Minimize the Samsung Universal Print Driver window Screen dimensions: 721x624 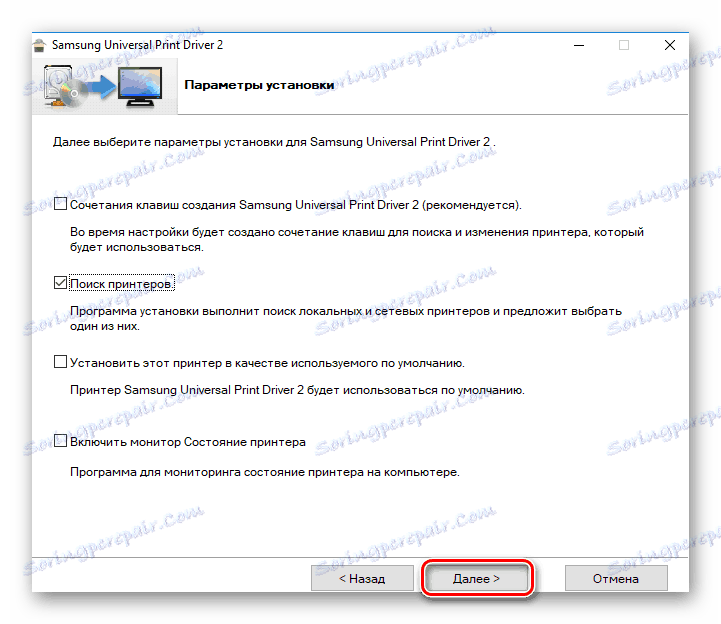tap(579, 45)
